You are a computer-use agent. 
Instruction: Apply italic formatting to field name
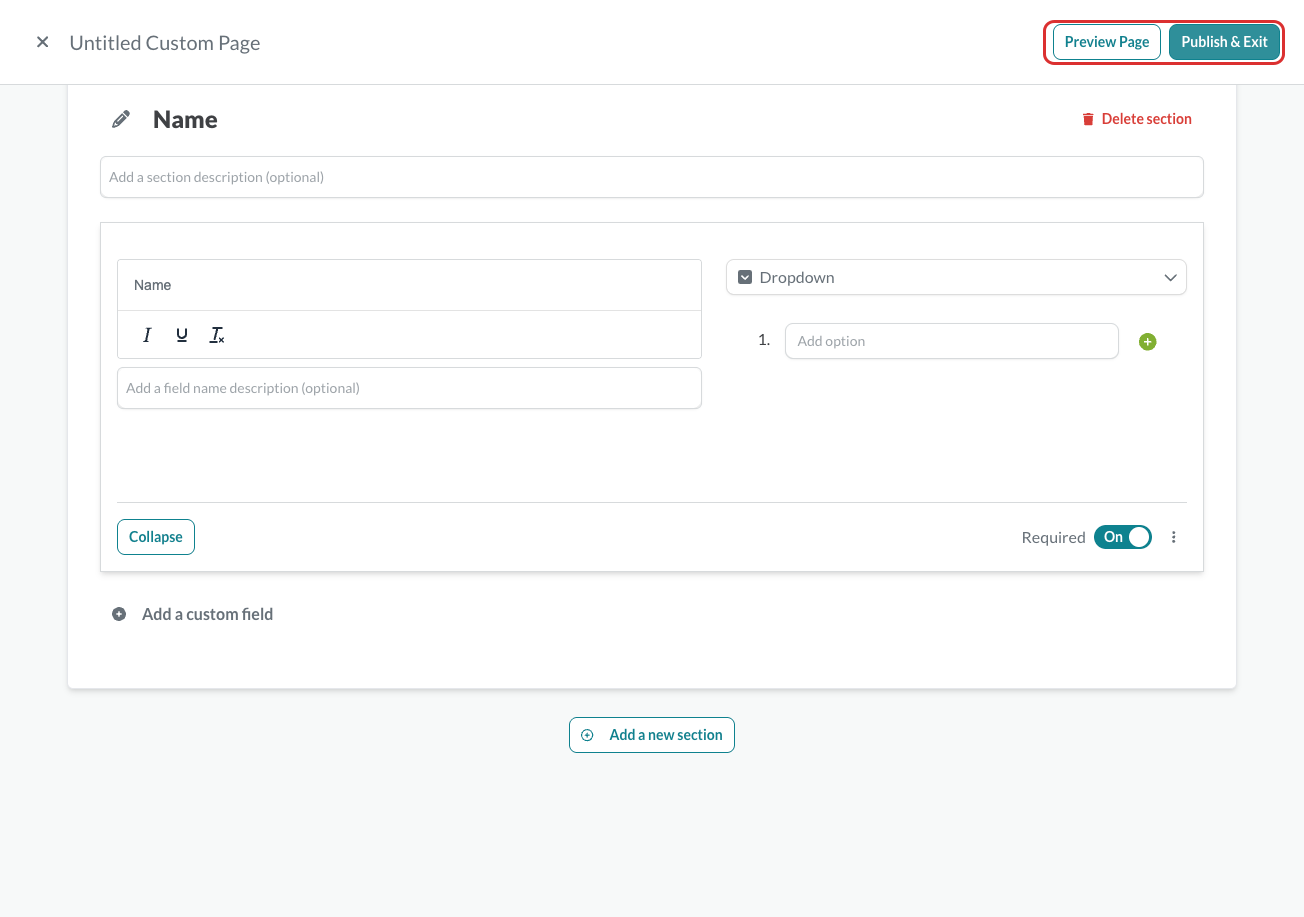(x=147, y=335)
